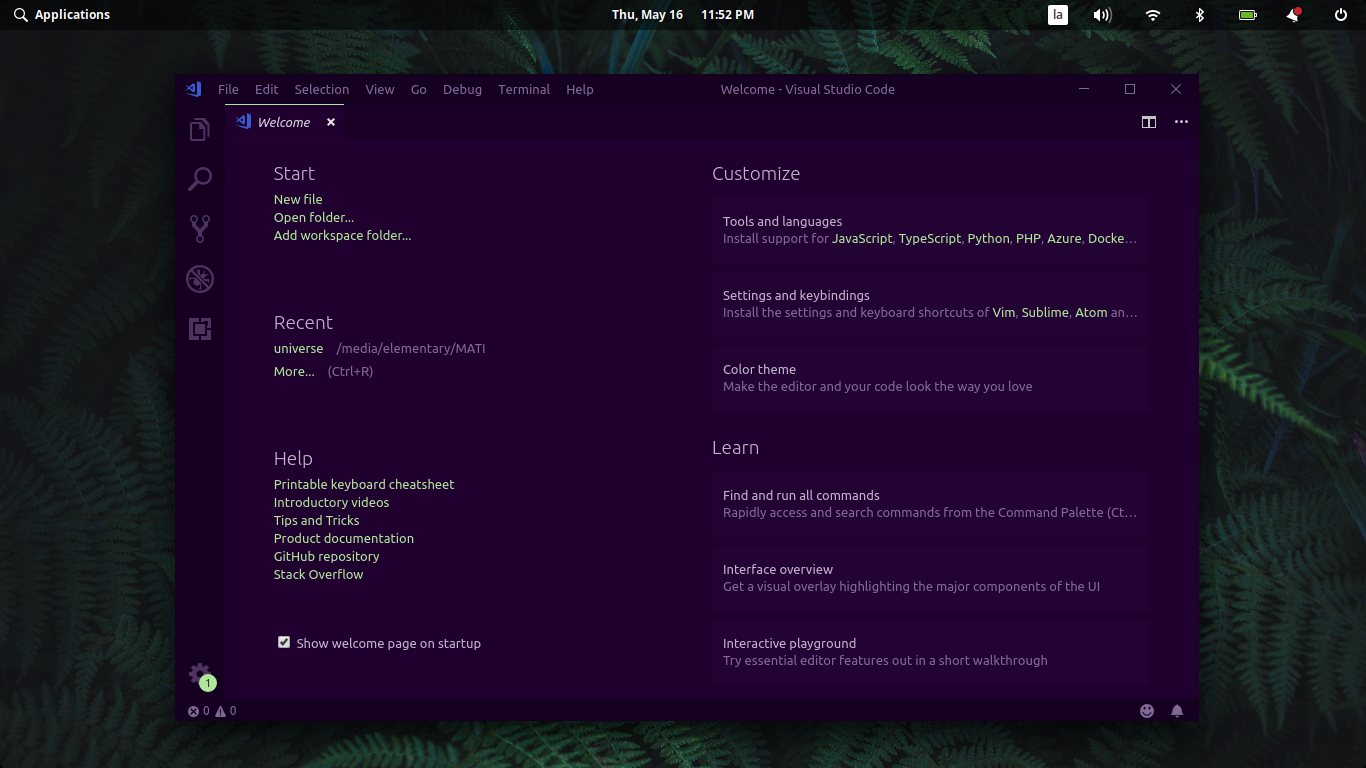
Task: Open Printable keyboard cheatsheet link
Action: [364, 484]
